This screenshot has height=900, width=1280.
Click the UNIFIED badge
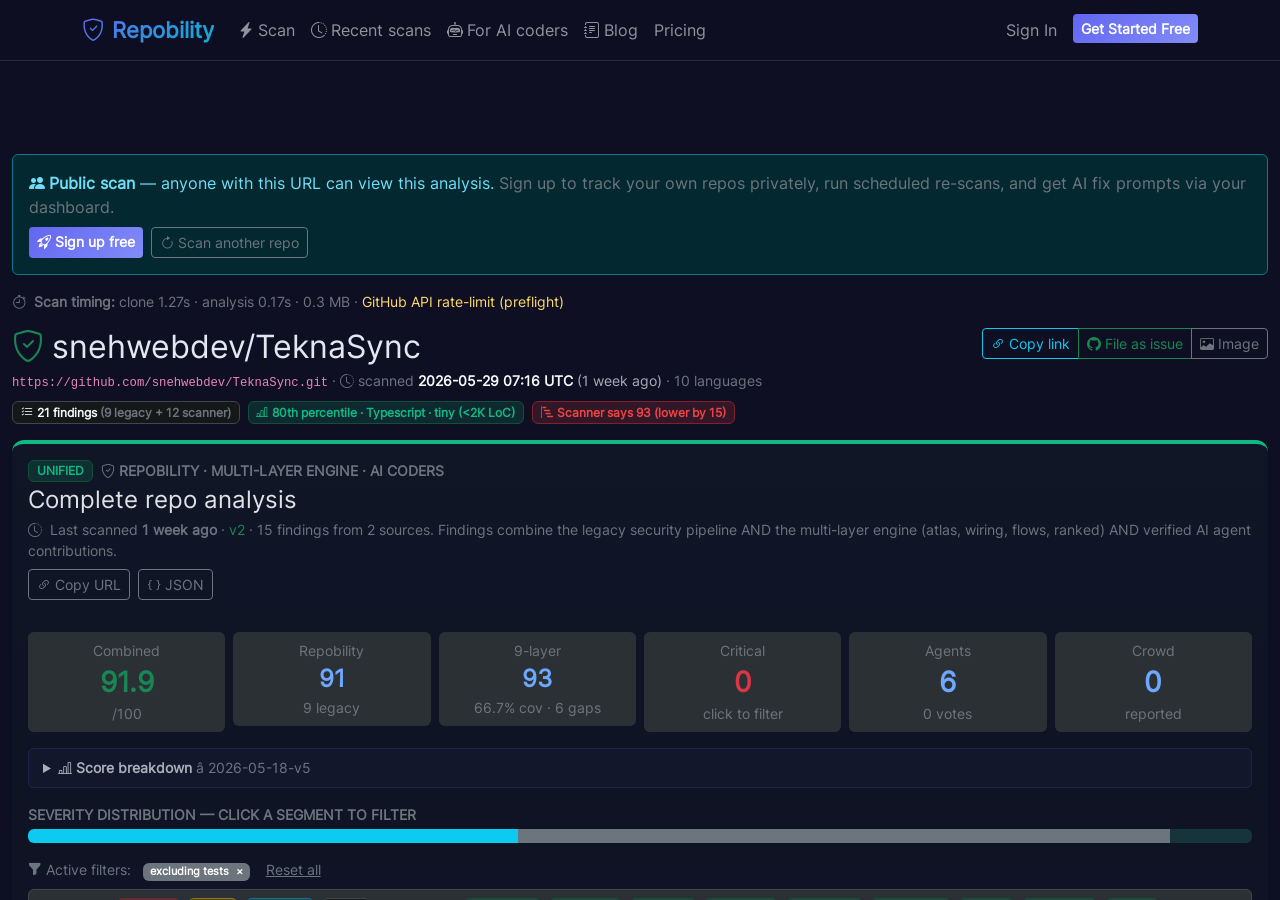pyautogui.click(x=60, y=471)
